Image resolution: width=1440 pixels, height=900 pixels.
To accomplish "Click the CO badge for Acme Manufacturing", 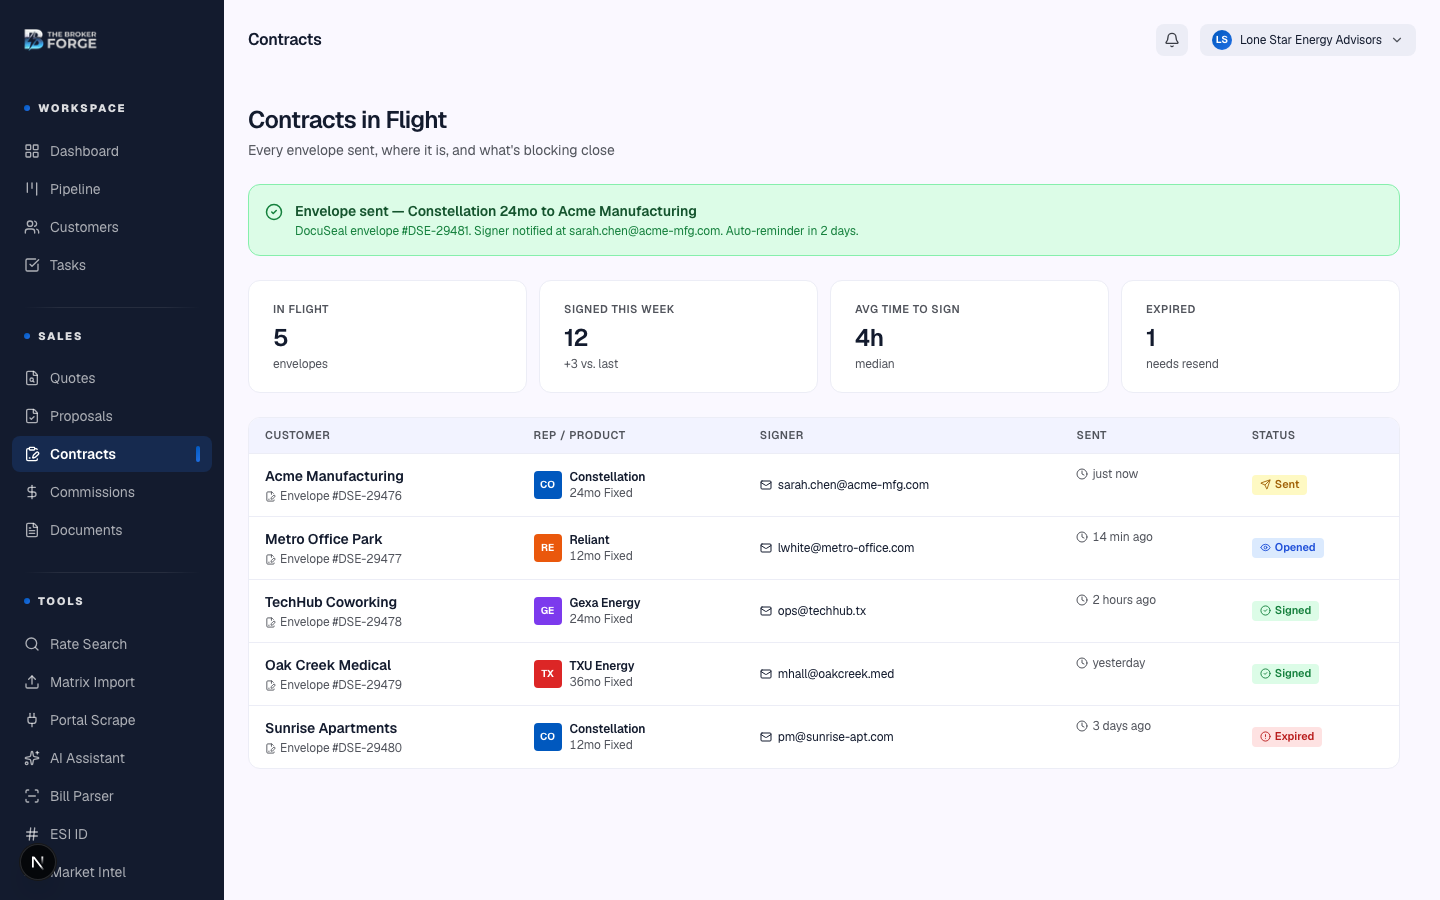I will coord(548,485).
